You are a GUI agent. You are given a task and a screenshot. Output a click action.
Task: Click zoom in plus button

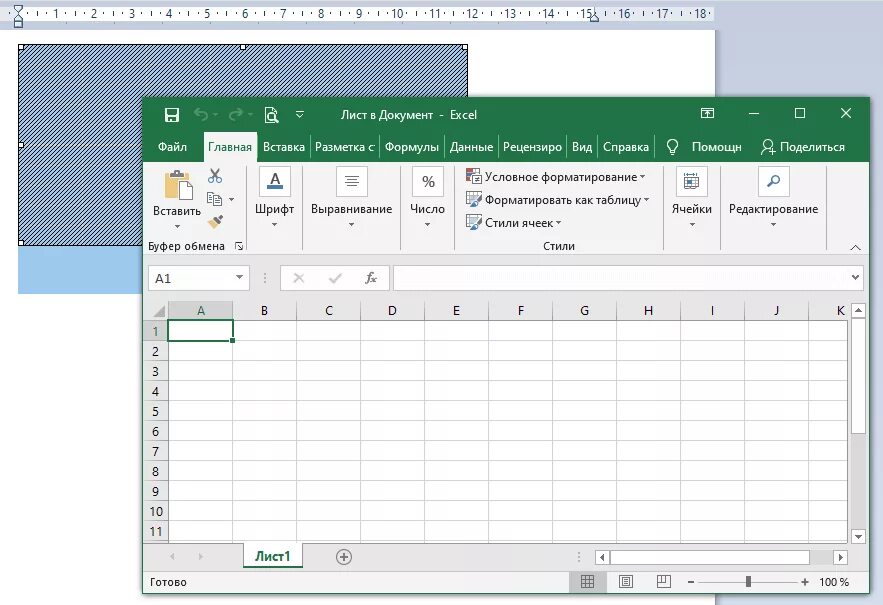pyautogui.click(x=805, y=582)
